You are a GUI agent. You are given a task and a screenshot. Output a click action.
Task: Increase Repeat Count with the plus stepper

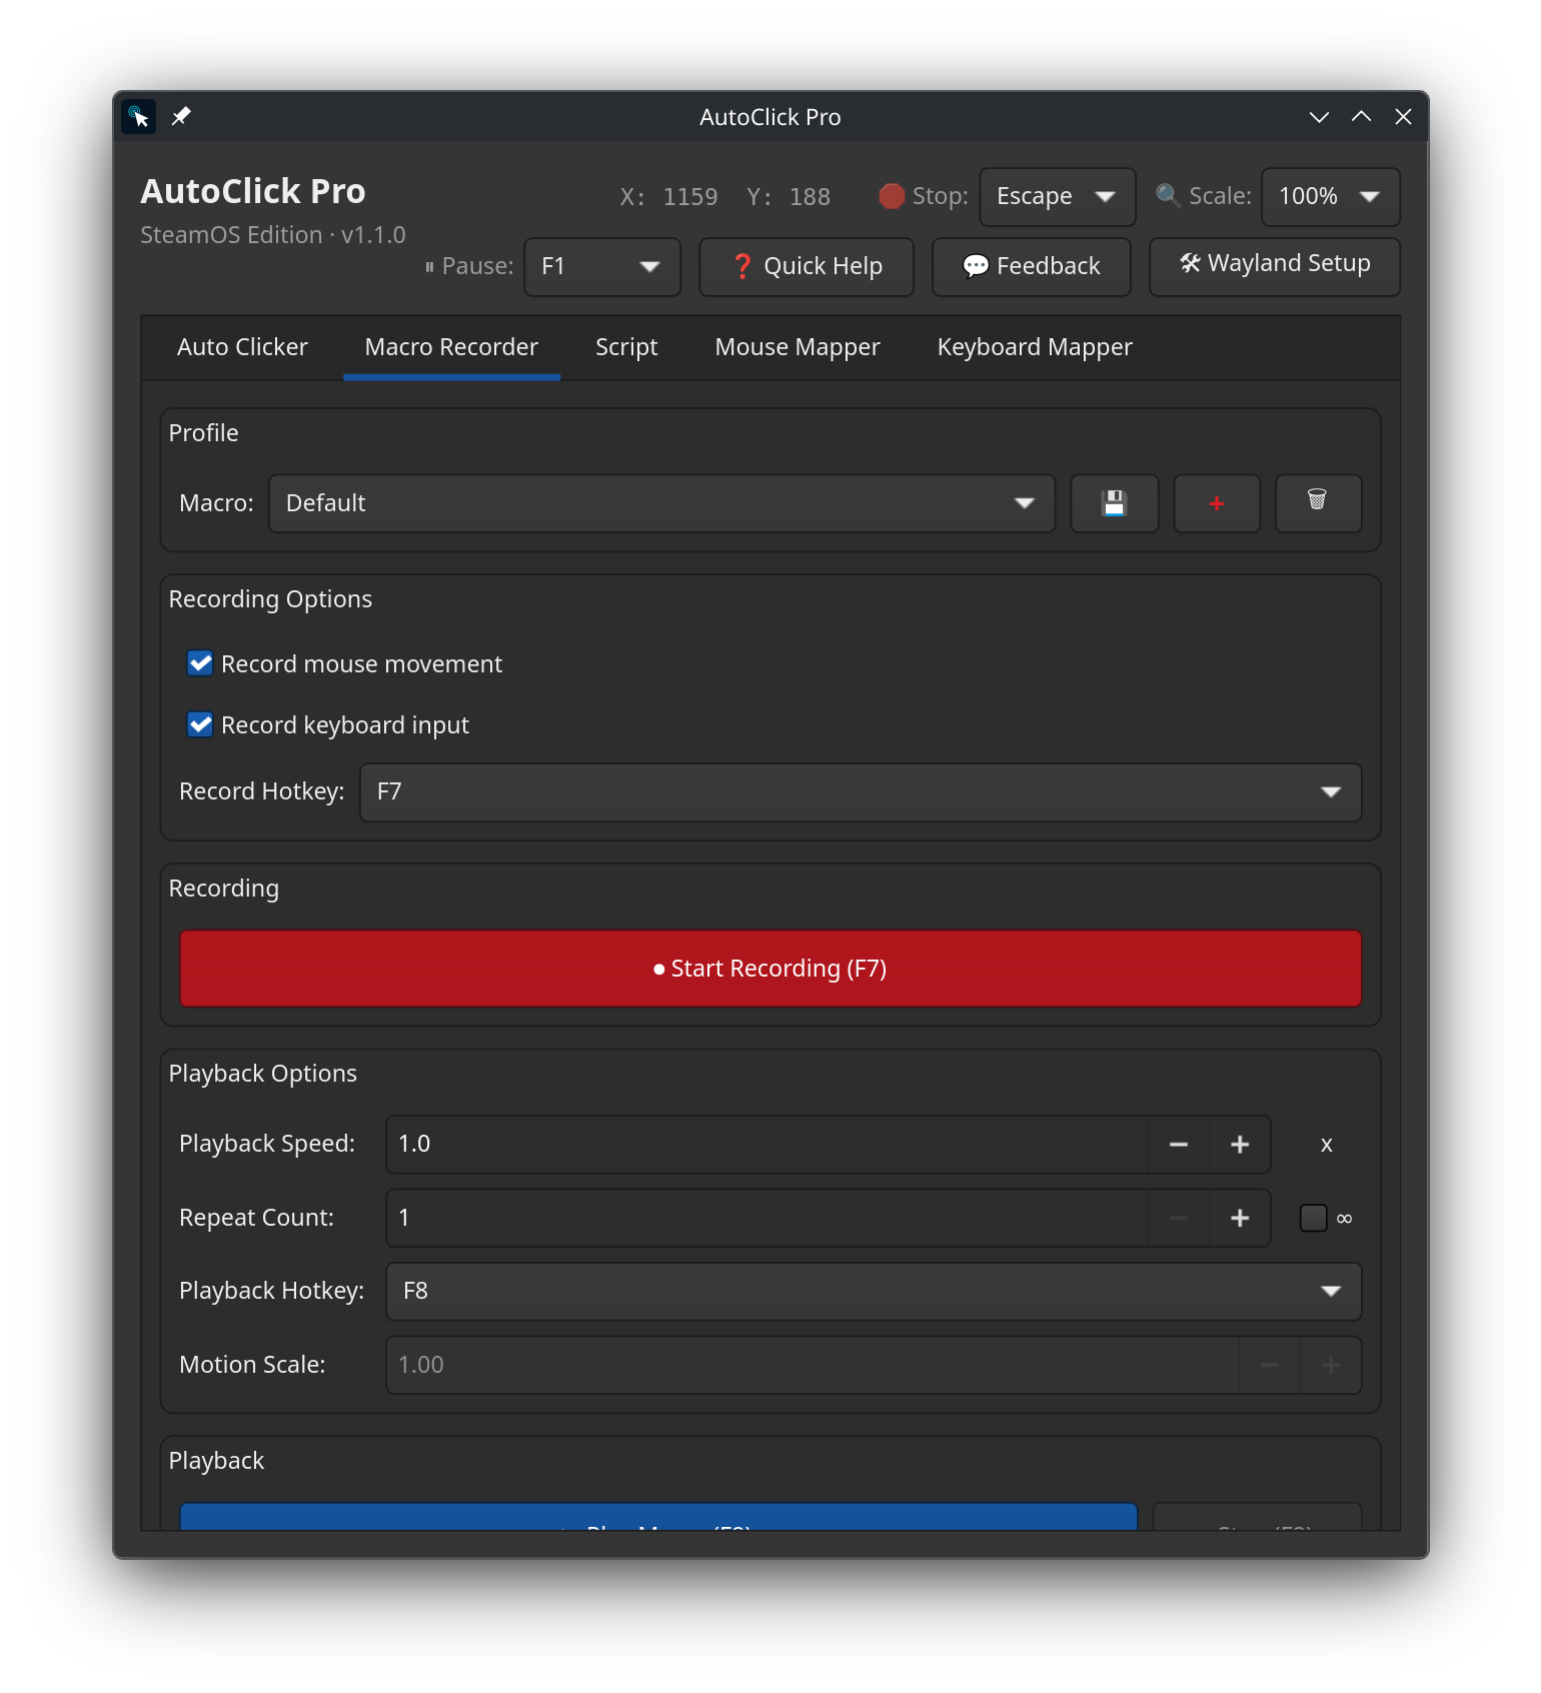tap(1239, 1218)
